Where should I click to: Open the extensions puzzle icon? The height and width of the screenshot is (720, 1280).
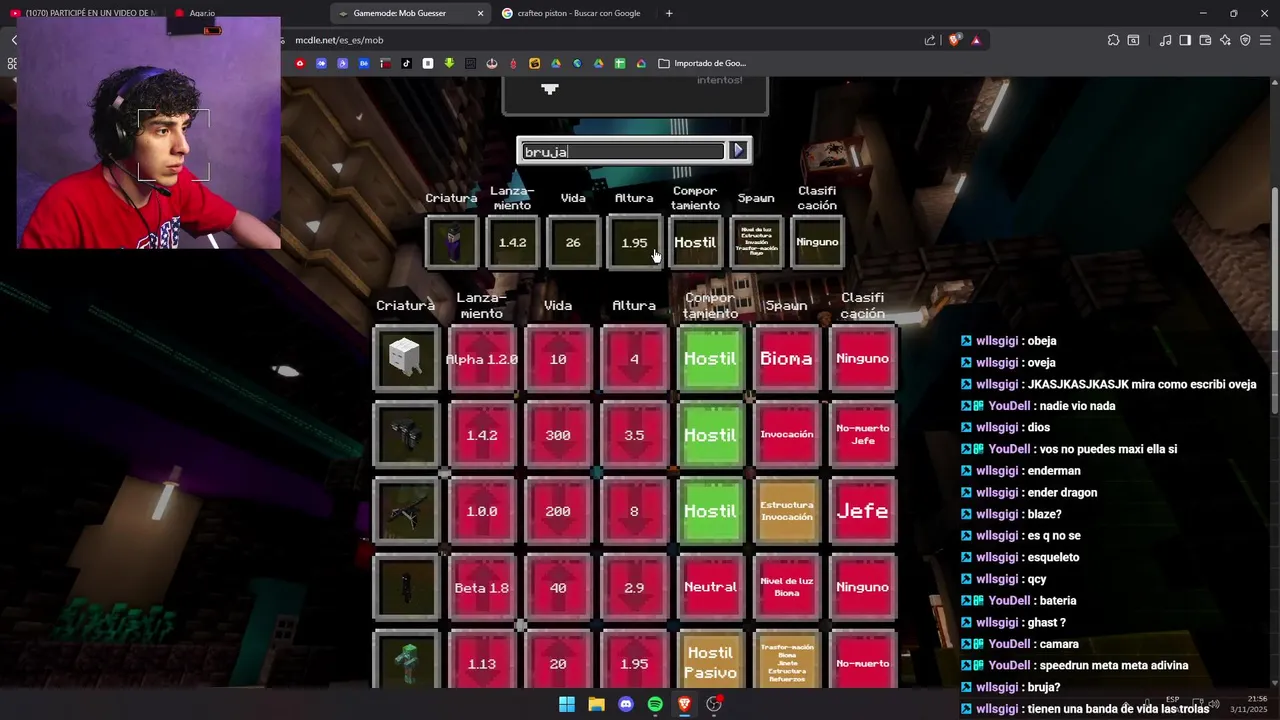1113,40
